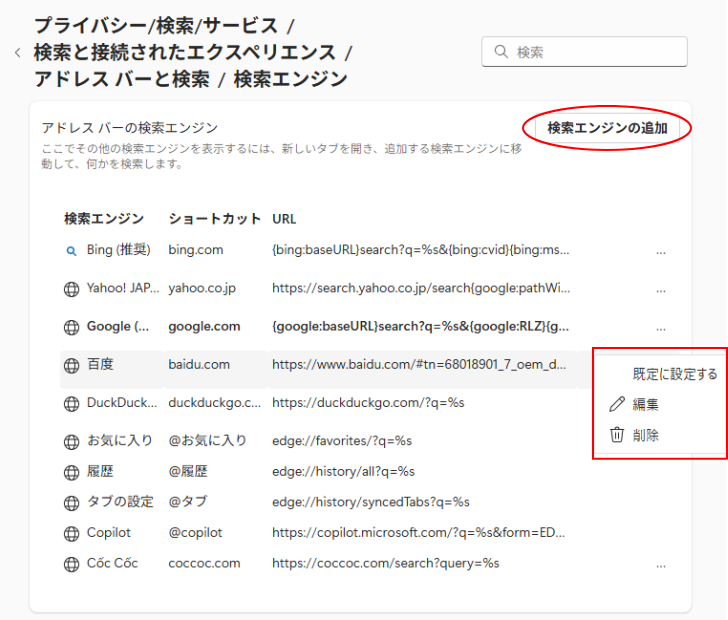Viewport: 728px width, 620px height.
Task: Choose 編集 from the context menu
Action: pos(645,404)
